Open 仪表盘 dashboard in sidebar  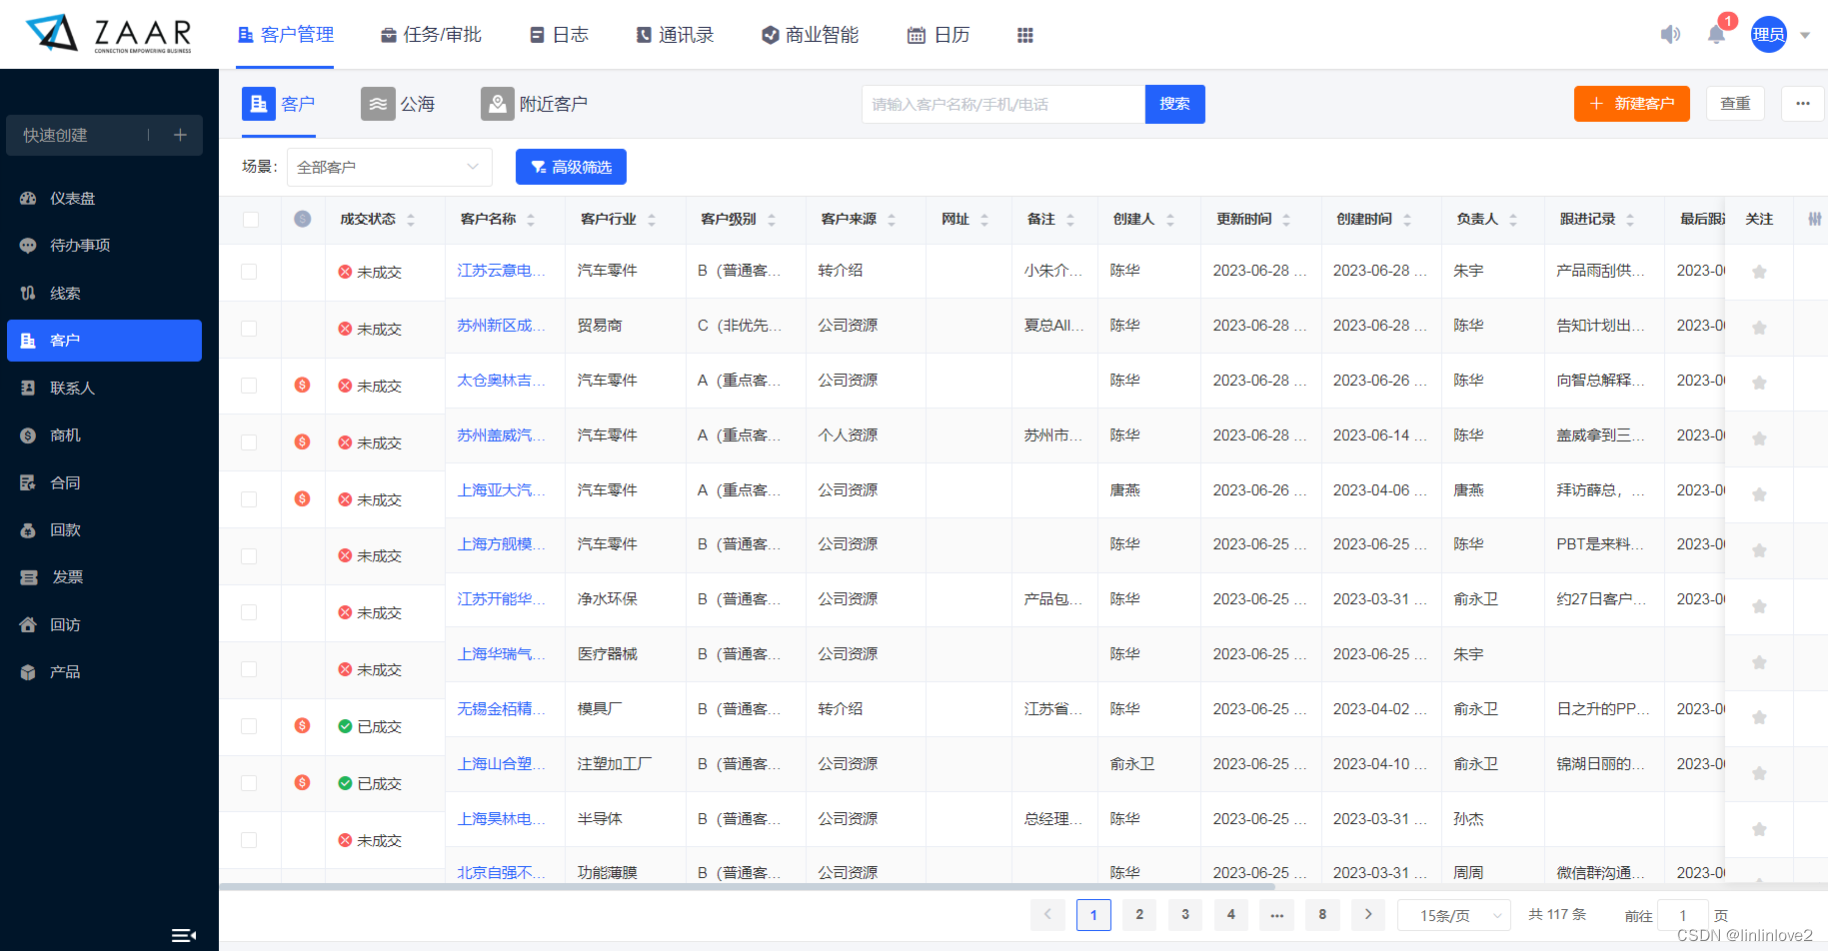tap(104, 198)
